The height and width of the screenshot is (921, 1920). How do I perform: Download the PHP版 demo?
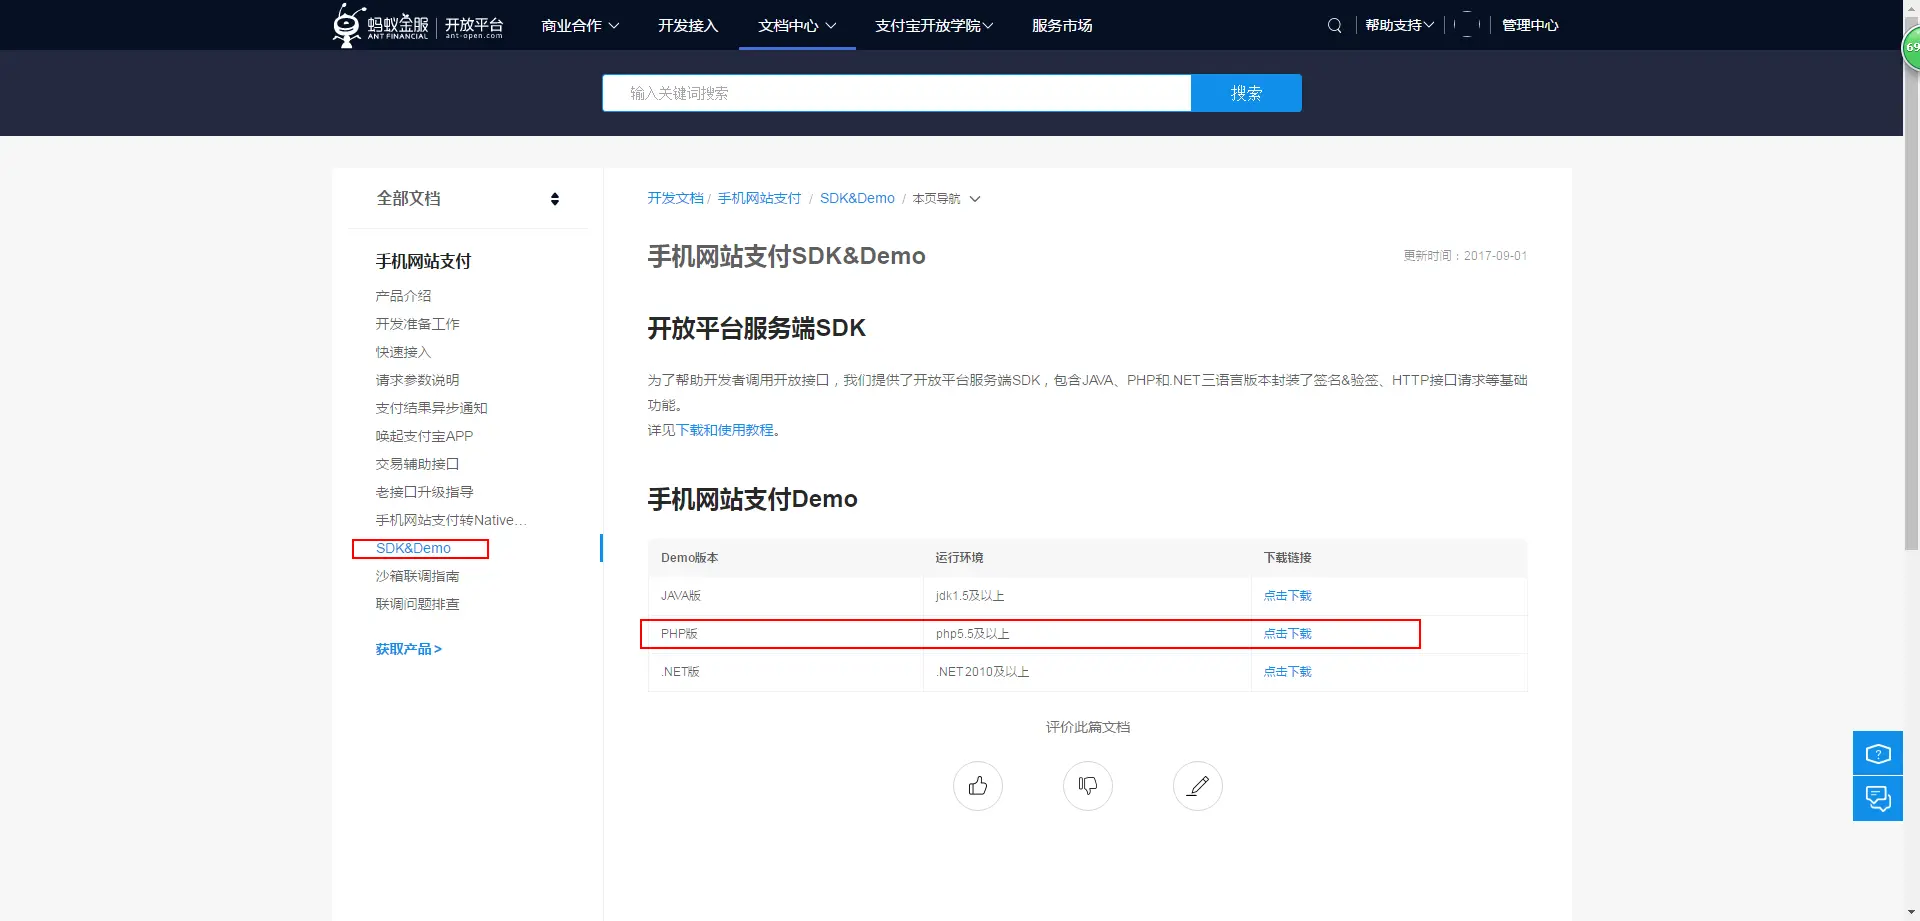[1287, 634]
